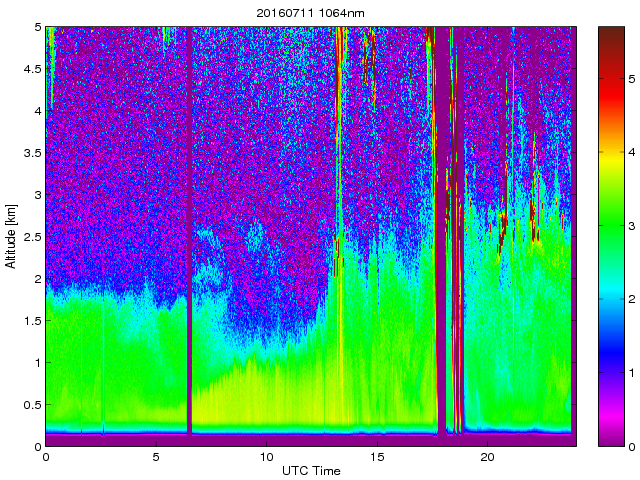This screenshot has height=480, width=640.
Task: Click the '2.5' altitude tick label
Action: (33, 237)
